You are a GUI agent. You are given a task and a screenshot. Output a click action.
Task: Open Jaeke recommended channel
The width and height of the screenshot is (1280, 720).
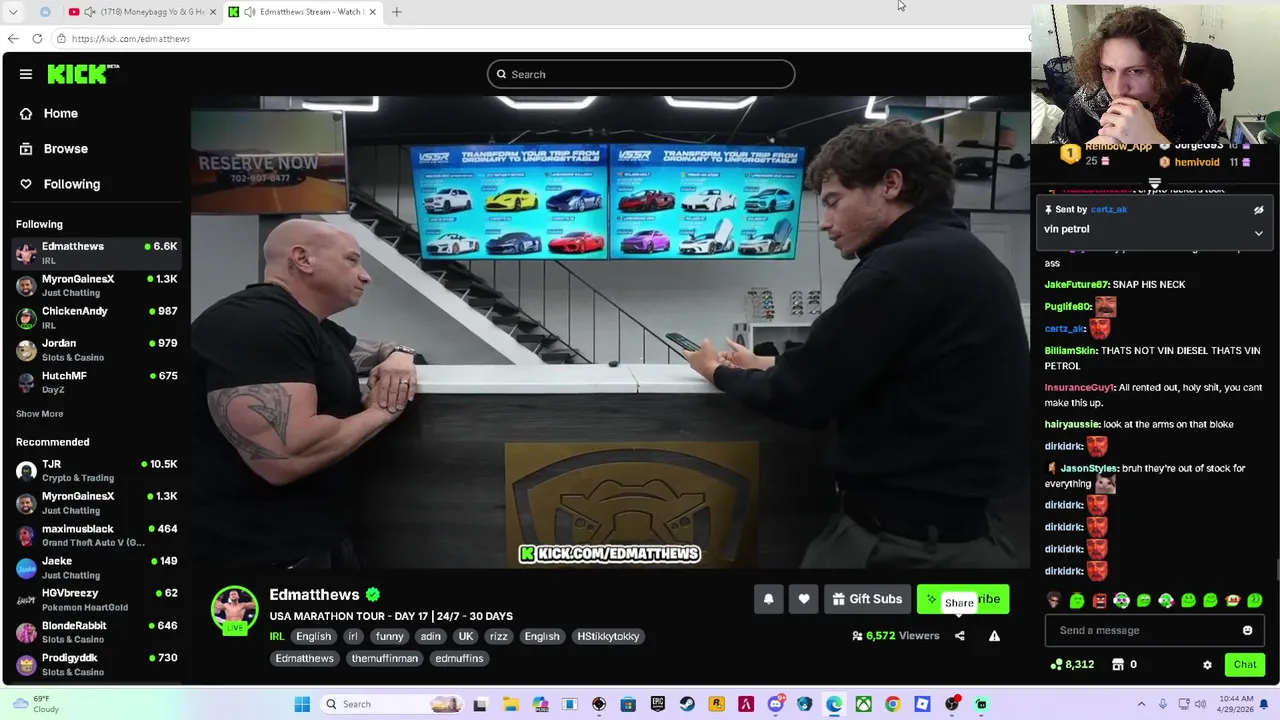pos(96,567)
